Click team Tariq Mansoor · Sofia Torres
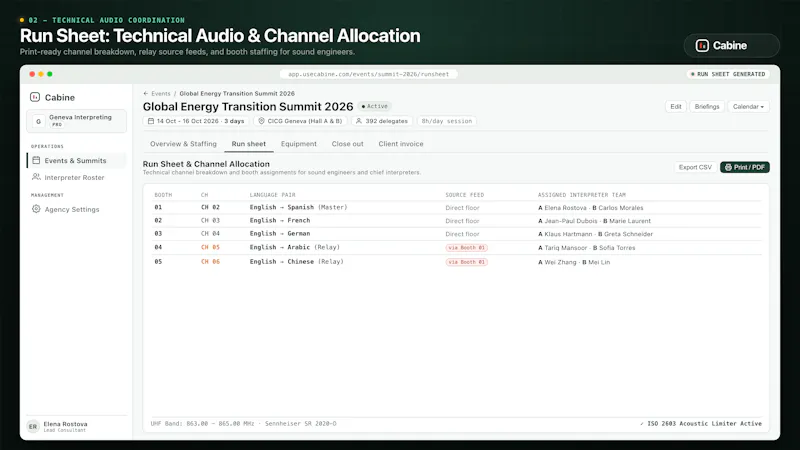 [587, 248]
